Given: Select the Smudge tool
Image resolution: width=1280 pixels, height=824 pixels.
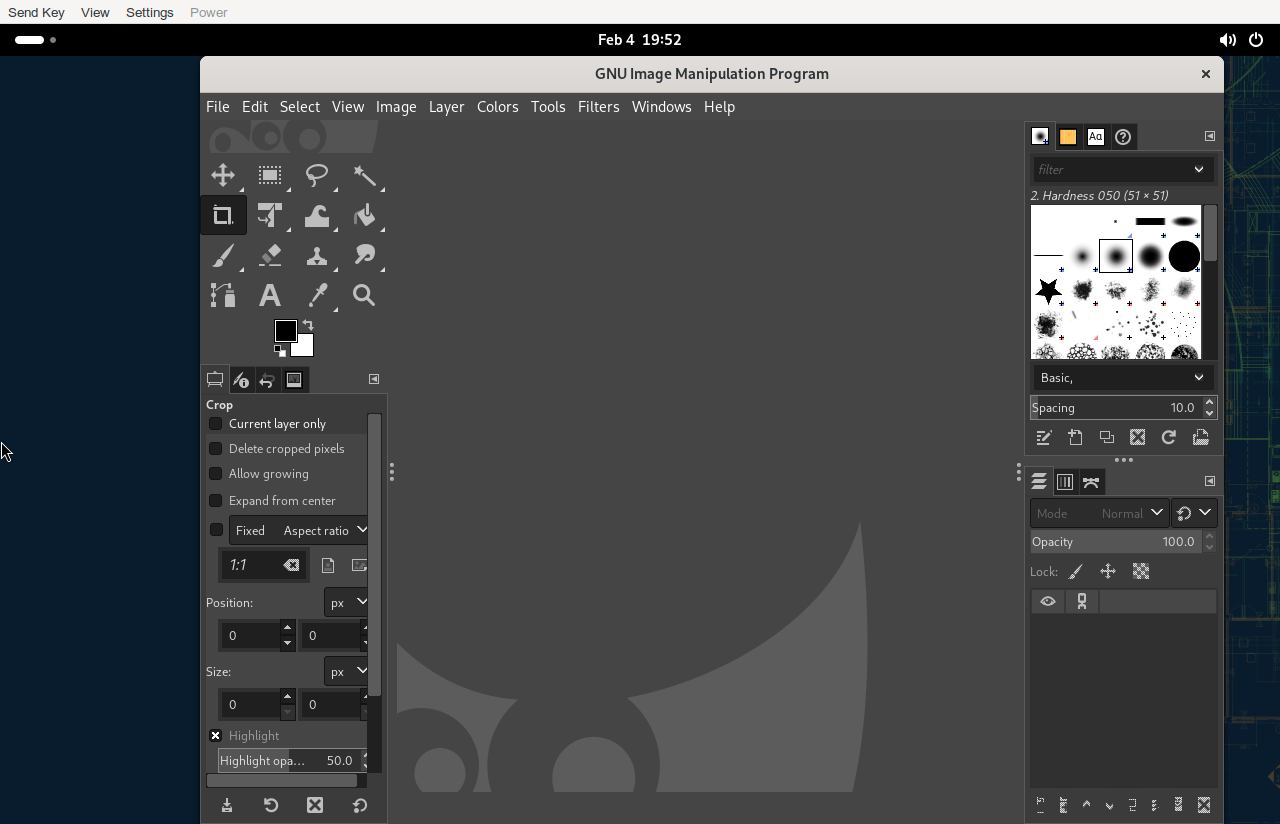Looking at the screenshot, I should (364, 255).
